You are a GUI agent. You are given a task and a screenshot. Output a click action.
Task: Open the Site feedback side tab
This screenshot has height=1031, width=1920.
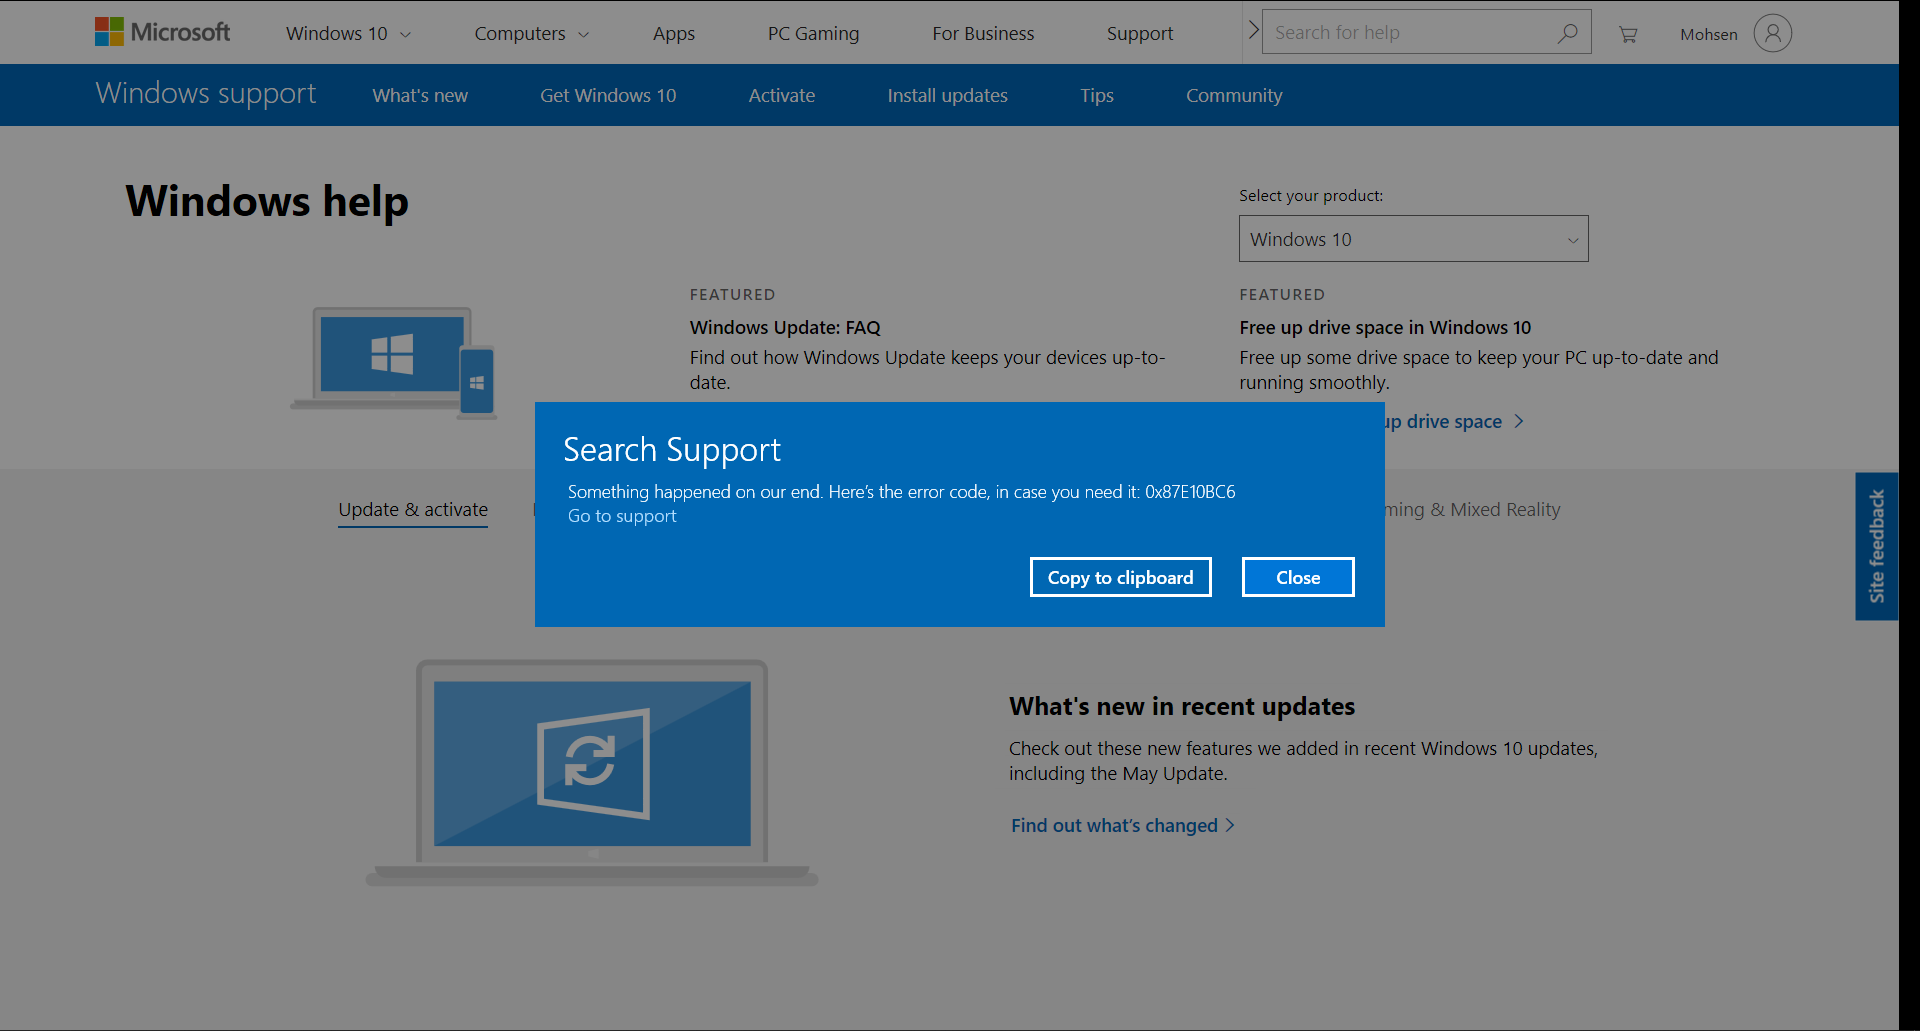tap(1876, 546)
